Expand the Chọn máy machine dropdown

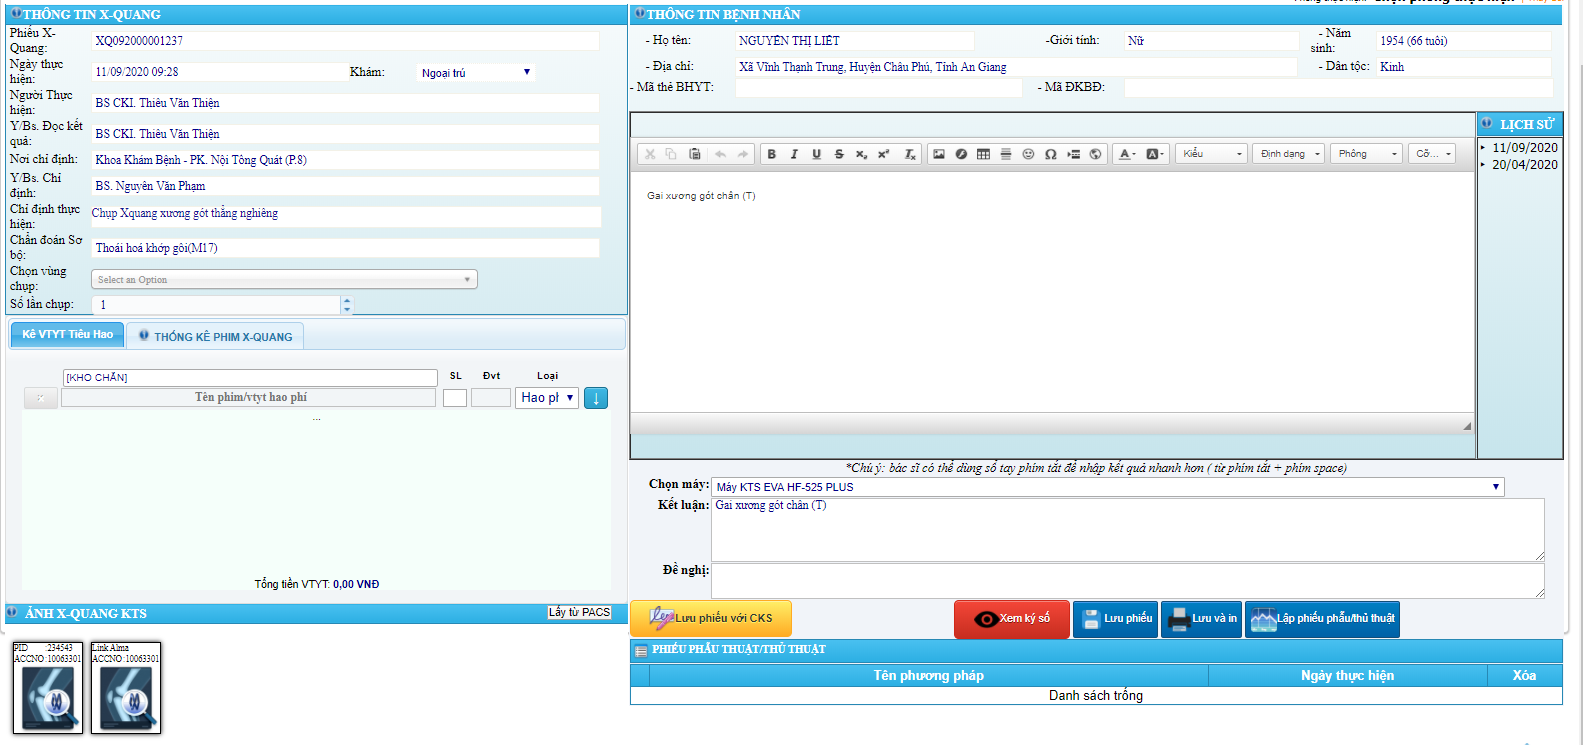1107,487
